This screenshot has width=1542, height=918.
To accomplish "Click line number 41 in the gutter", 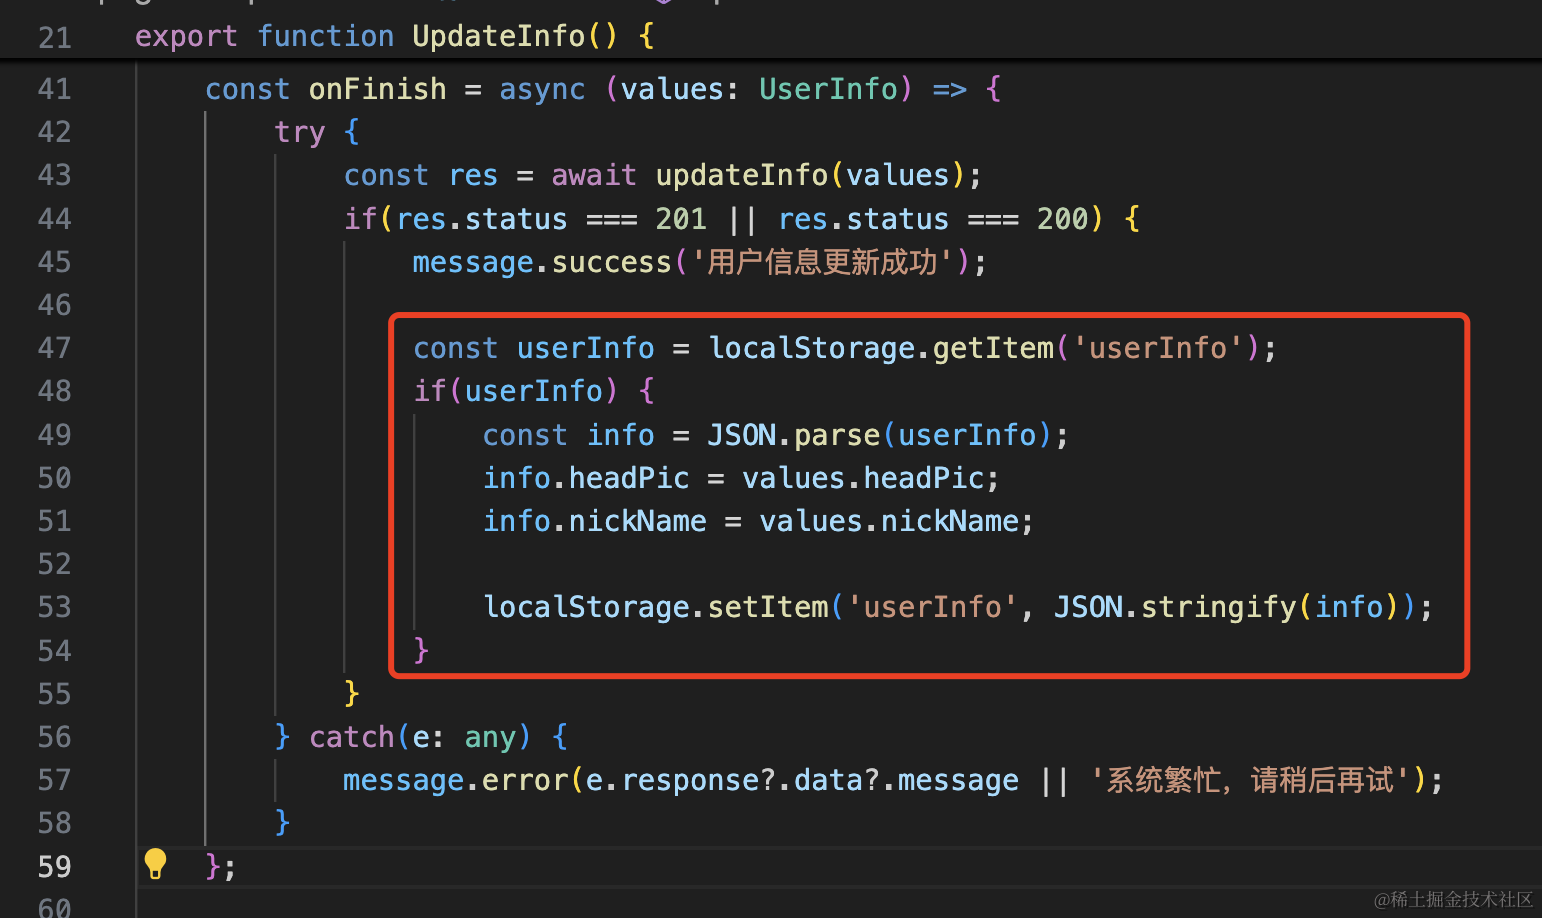I will [x=54, y=89].
